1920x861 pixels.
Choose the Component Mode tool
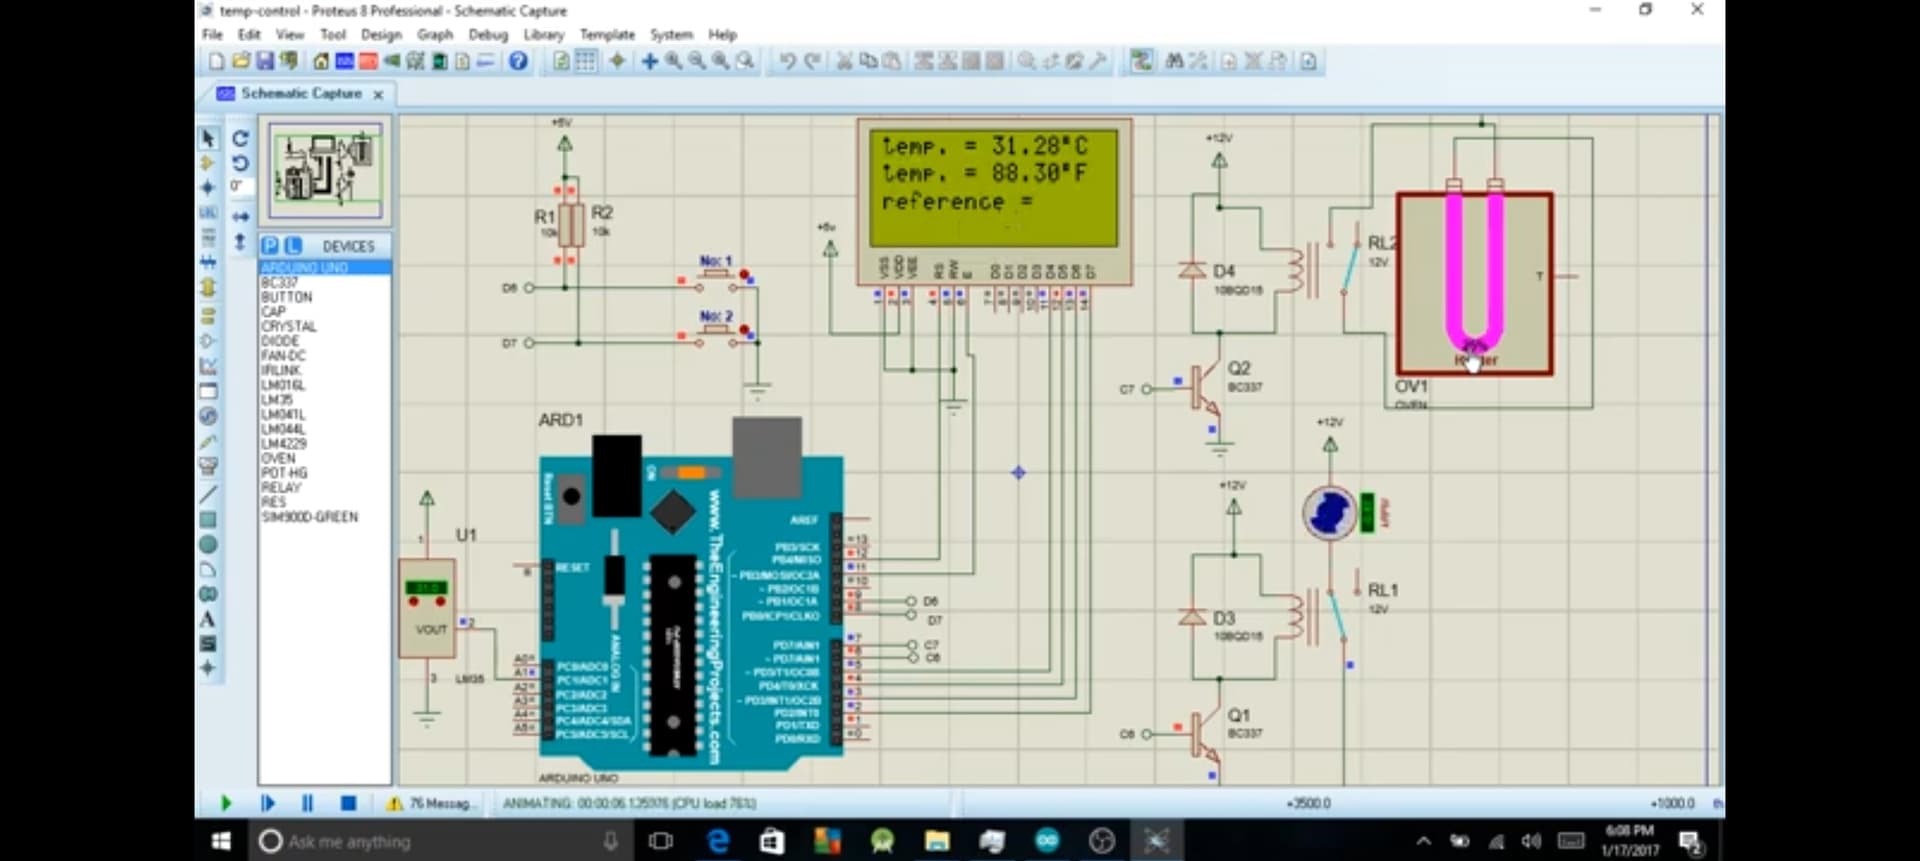pyautogui.click(x=208, y=163)
